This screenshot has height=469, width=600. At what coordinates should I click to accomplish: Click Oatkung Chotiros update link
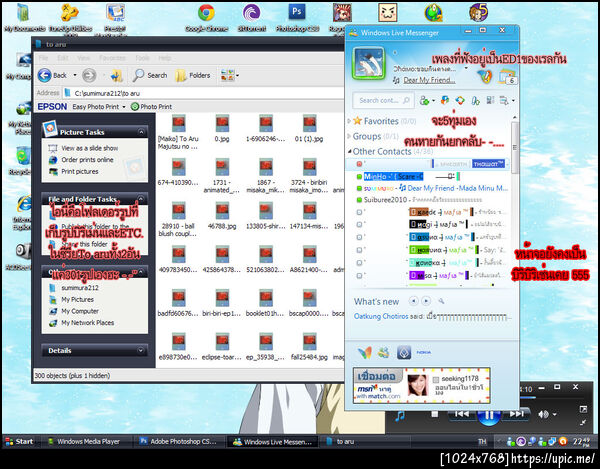pyautogui.click(x=381, y=316)
